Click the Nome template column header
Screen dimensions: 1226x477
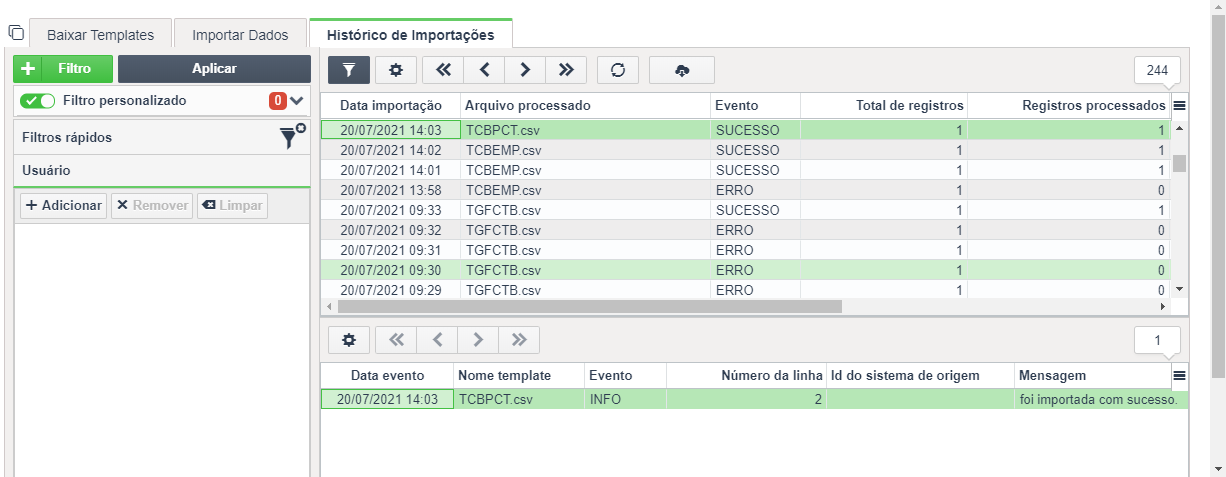[518, 375]
